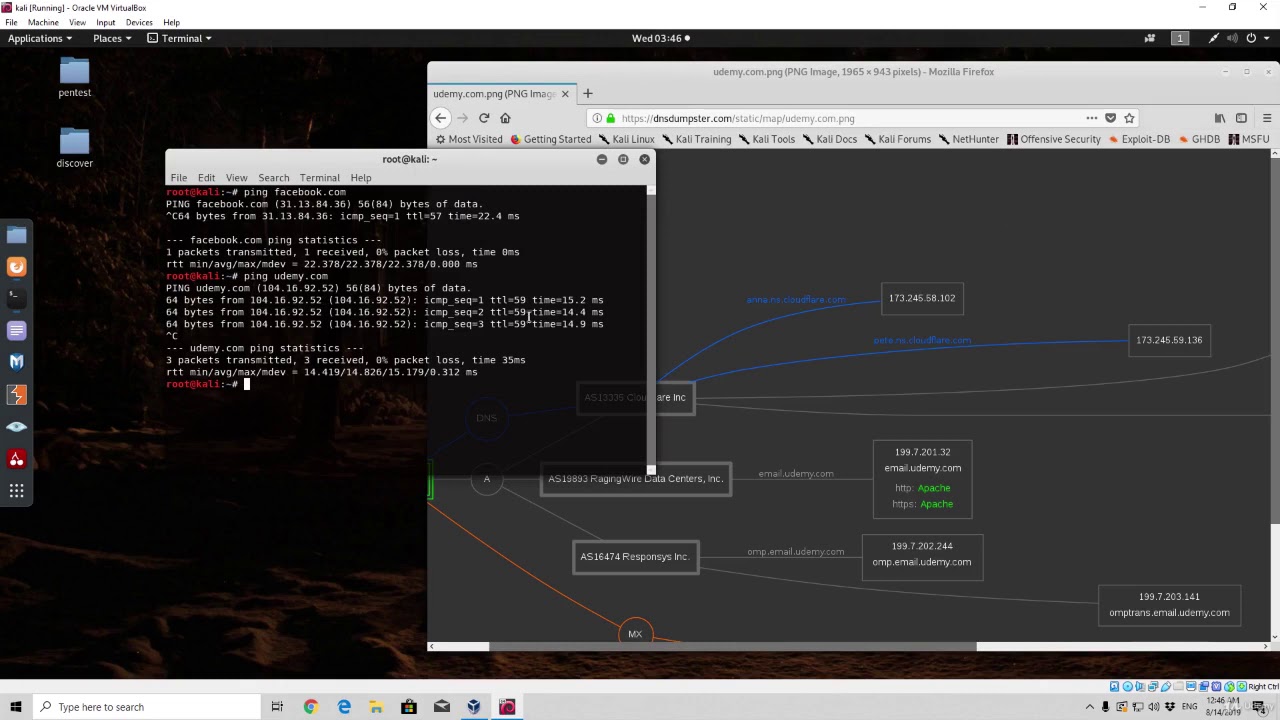Click 173.245.58.102 box in map
This screenshot has height=720, width=1280.
coord(922,298)
